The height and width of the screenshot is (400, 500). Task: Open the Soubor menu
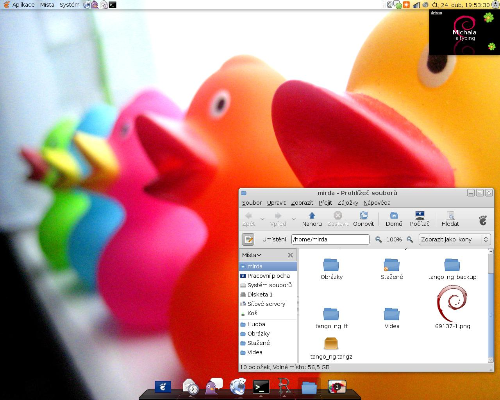(252, 203)
